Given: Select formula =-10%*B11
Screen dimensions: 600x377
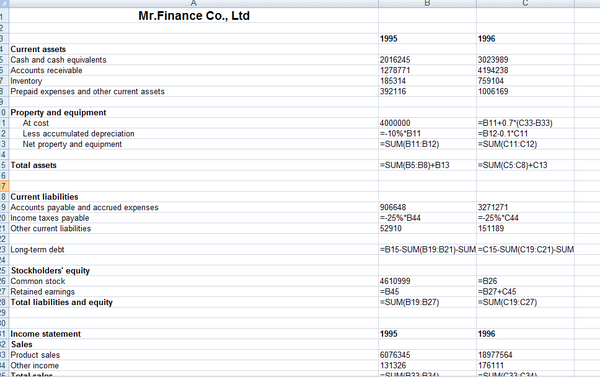Looking at the screenshot, I should tap(401, 134).
